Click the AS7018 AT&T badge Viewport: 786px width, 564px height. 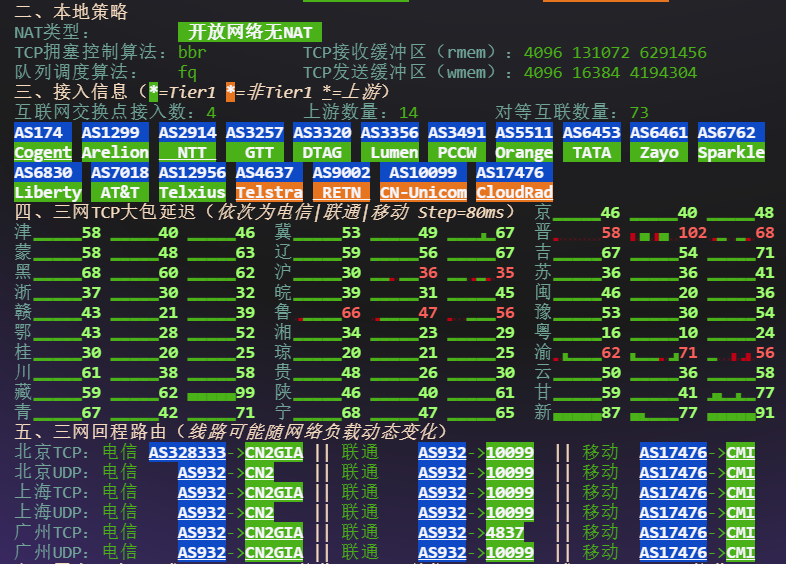pos(120,182)
